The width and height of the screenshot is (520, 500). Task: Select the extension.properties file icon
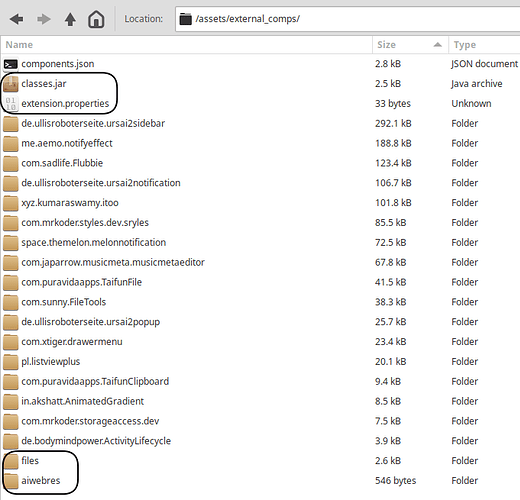(x=11, y=104)
